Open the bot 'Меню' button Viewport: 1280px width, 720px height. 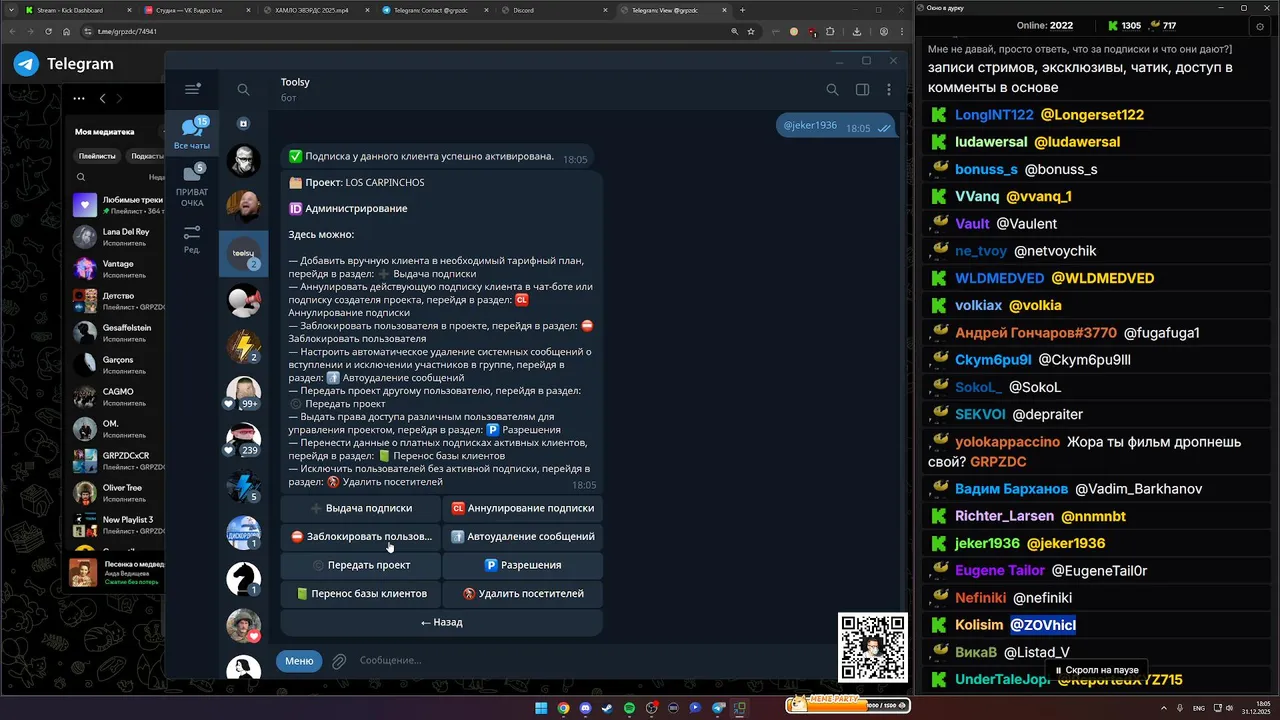pyautogui.click(x=299, y=660)
